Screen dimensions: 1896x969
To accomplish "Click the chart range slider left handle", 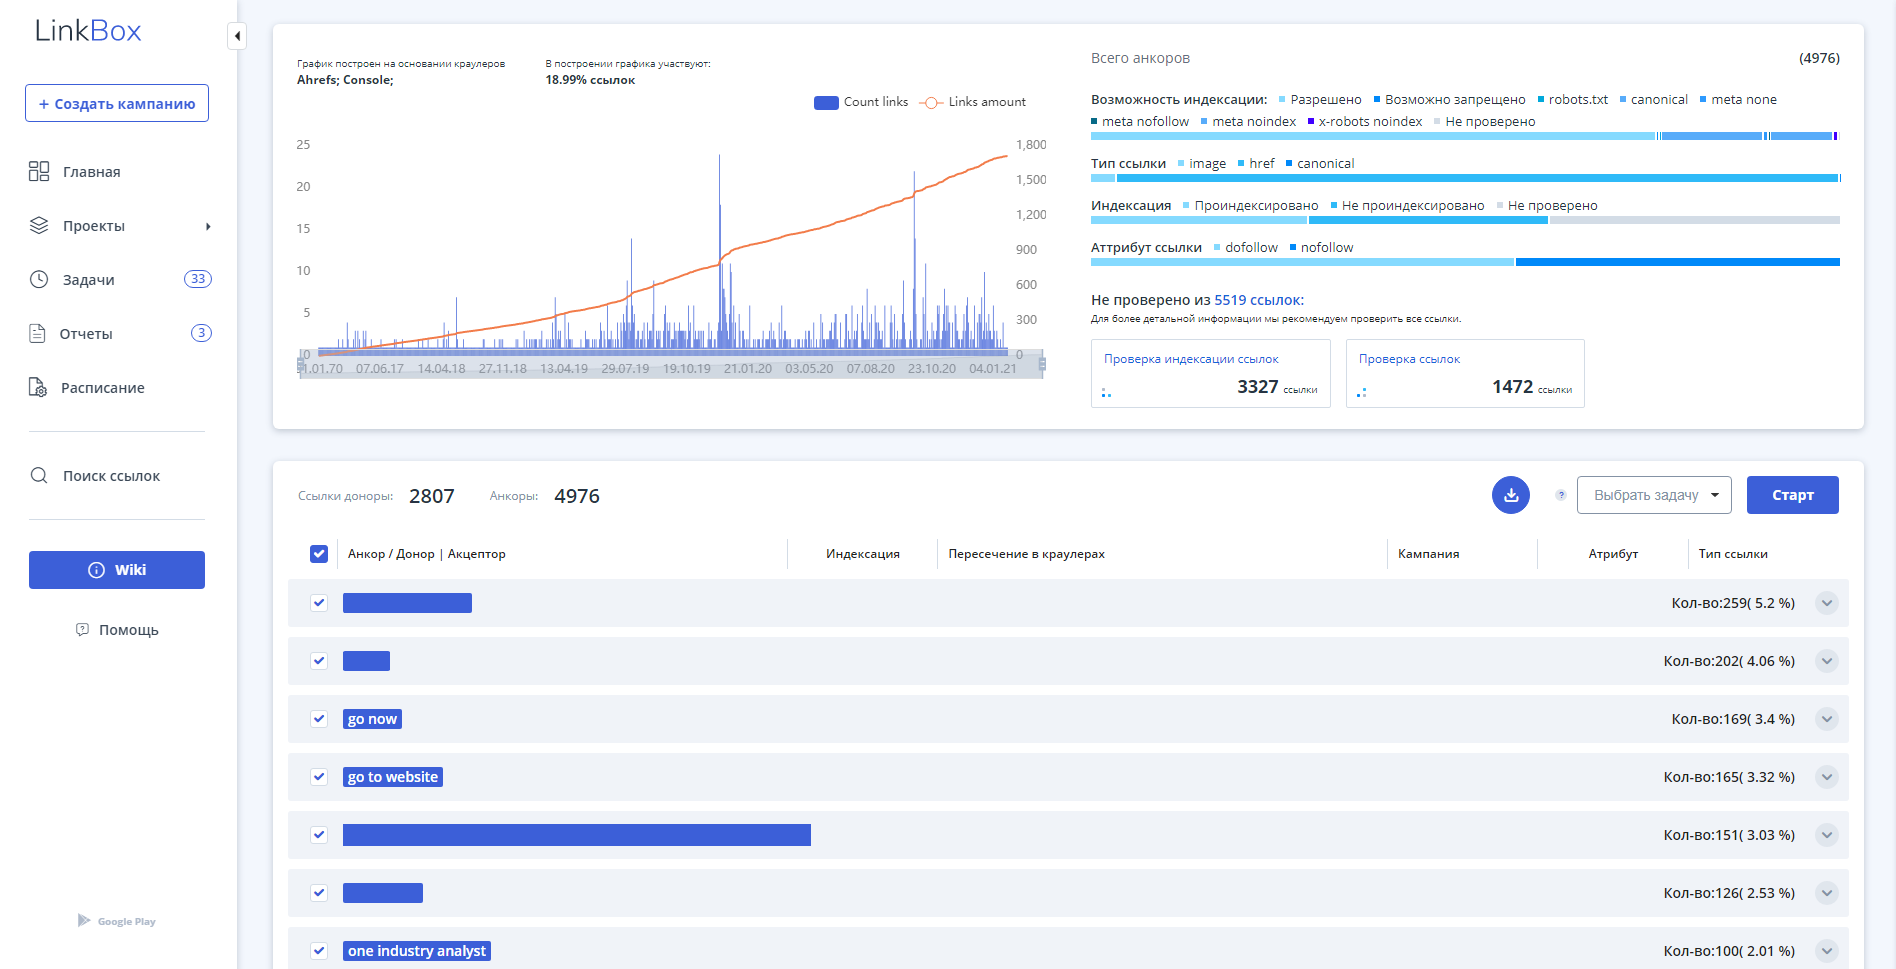I will pos(301,364).
